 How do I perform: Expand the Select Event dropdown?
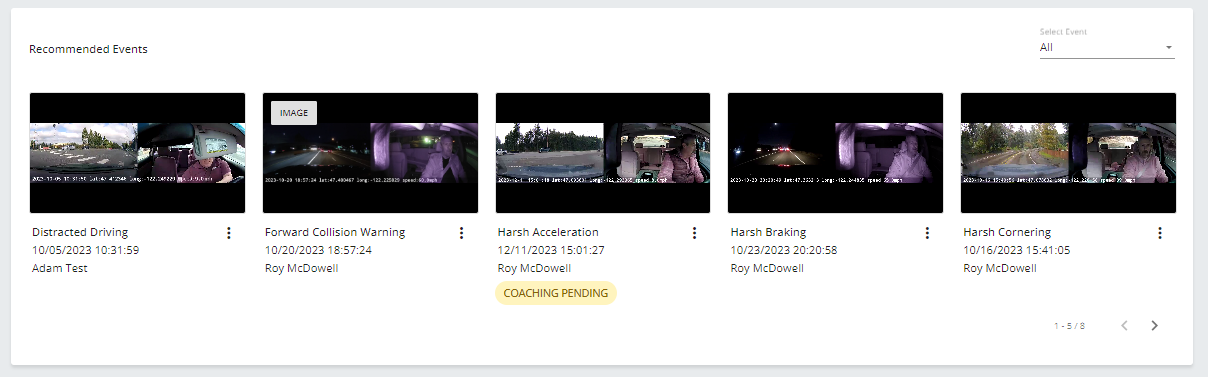click(x=1107, y=47)
